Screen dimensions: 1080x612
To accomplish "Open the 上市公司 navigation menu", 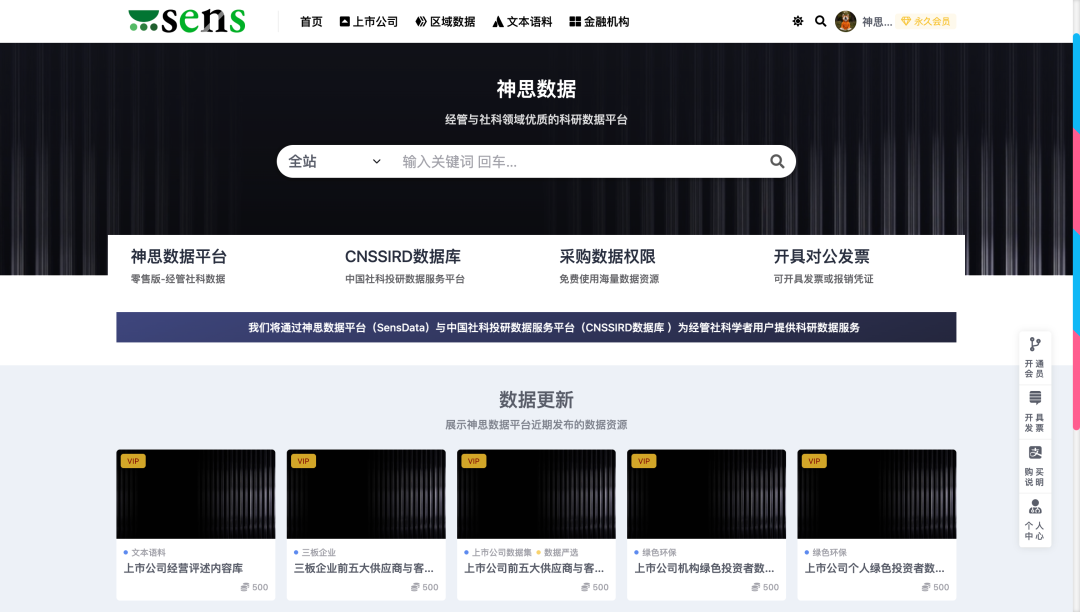I will 368,21.
